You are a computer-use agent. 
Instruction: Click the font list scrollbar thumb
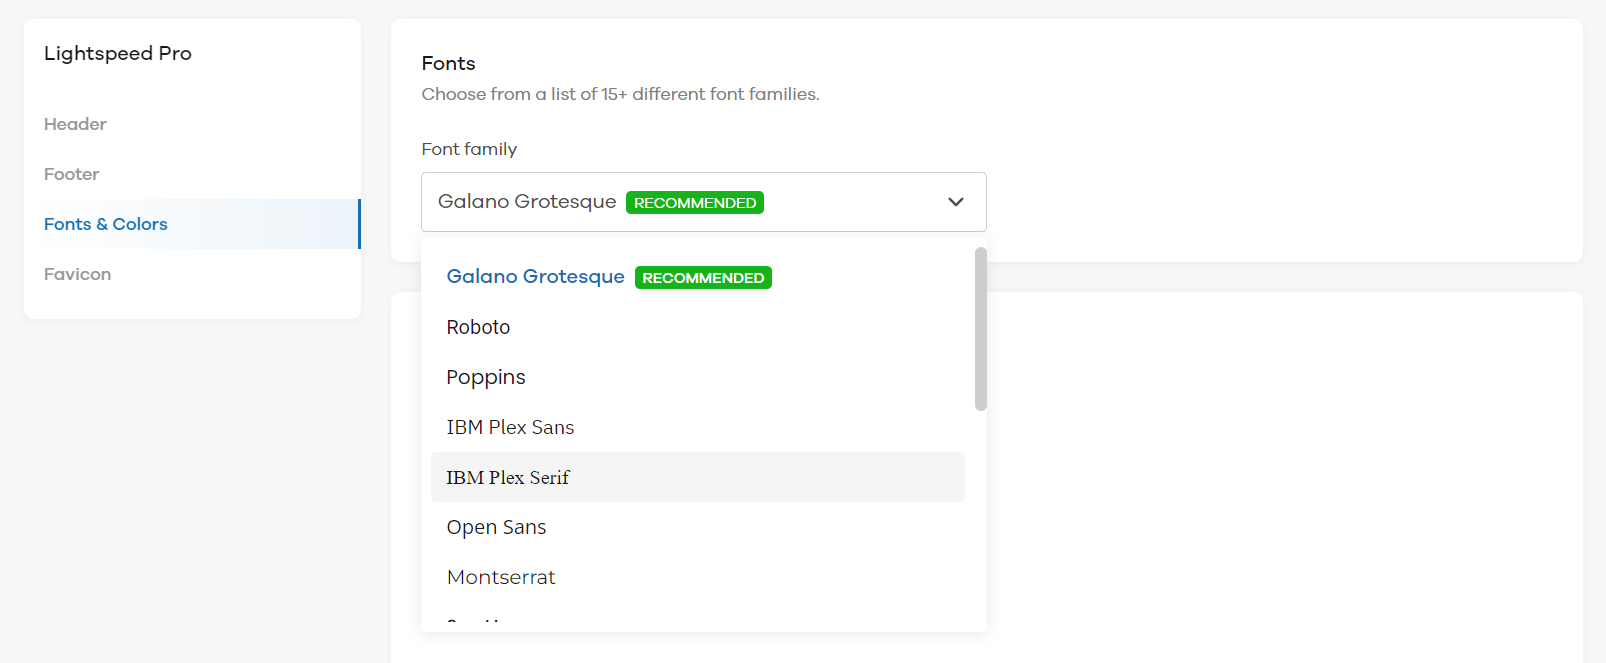(981, 328)
